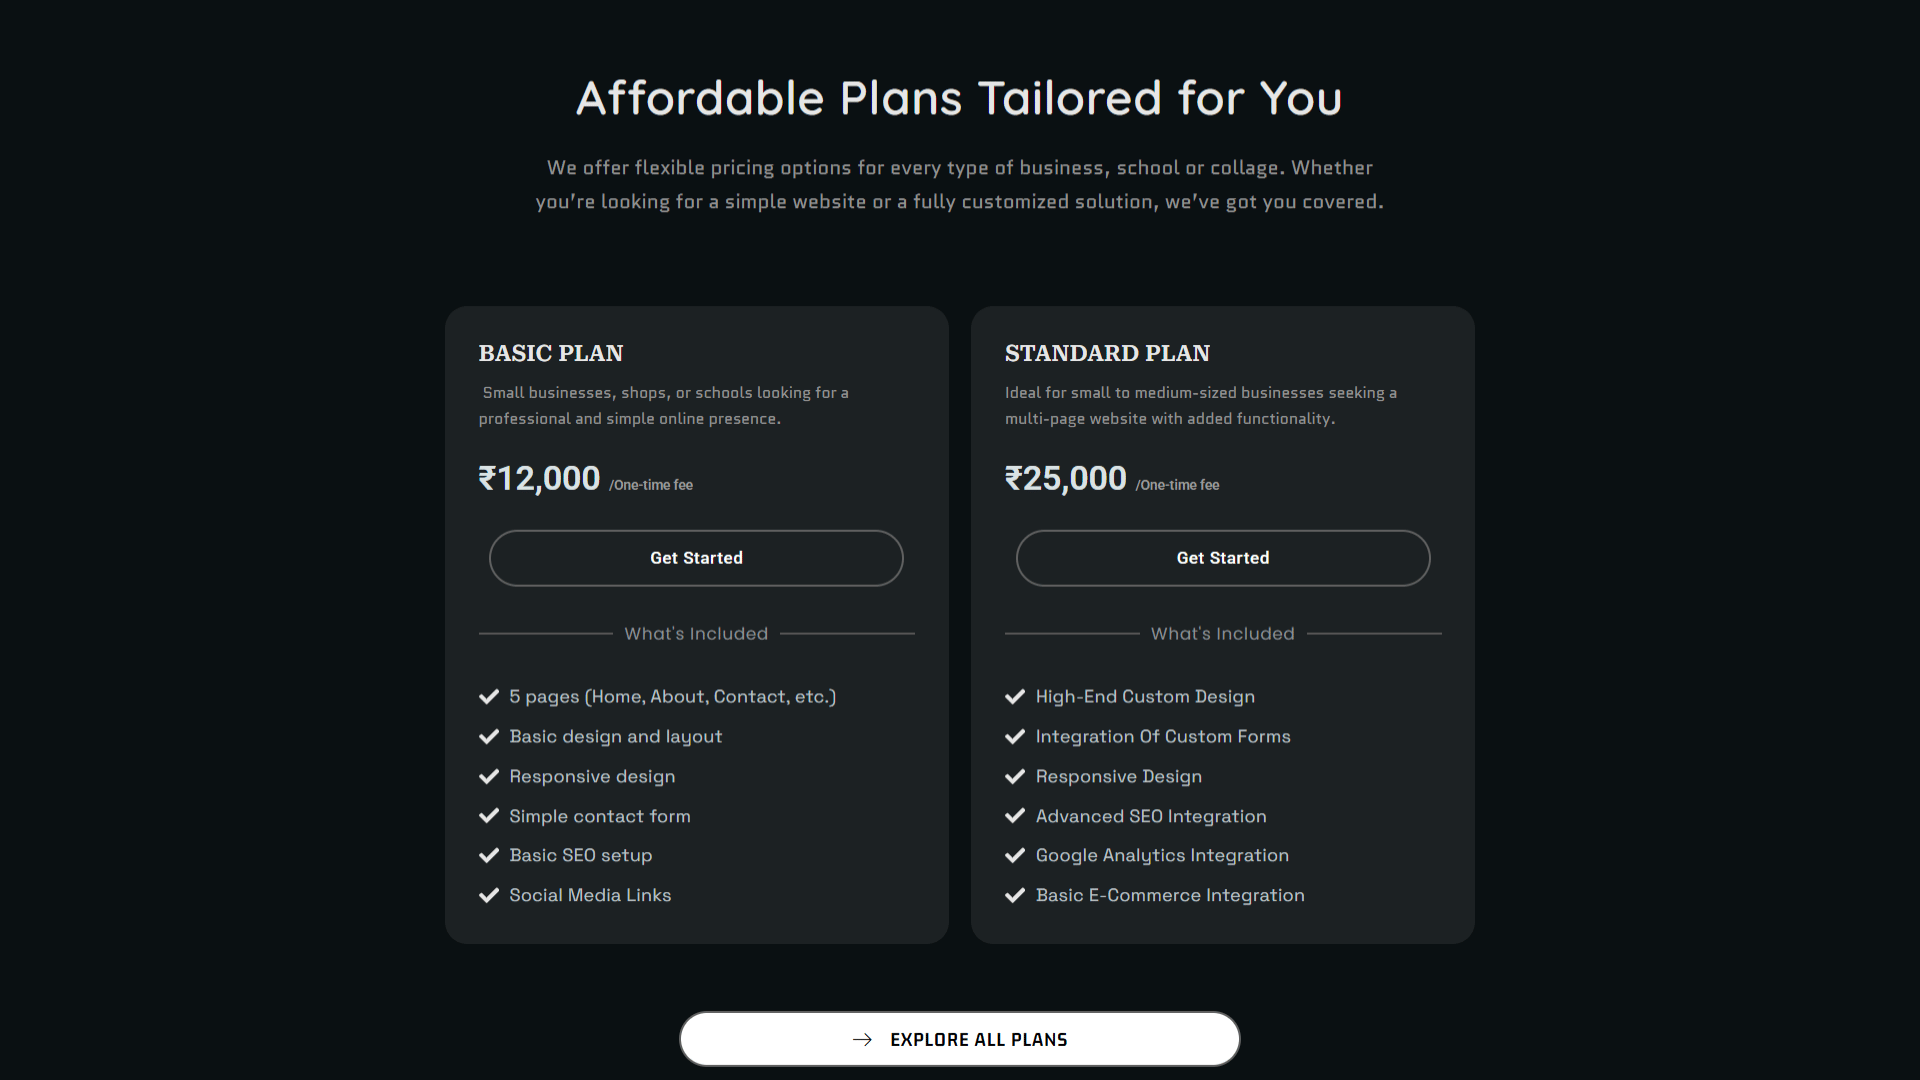Screen dimensions: 1920x1080
Task: Click the checkmark beside Google Analytics Integration
Action: pyautogui.click(x=1015, y=856)
